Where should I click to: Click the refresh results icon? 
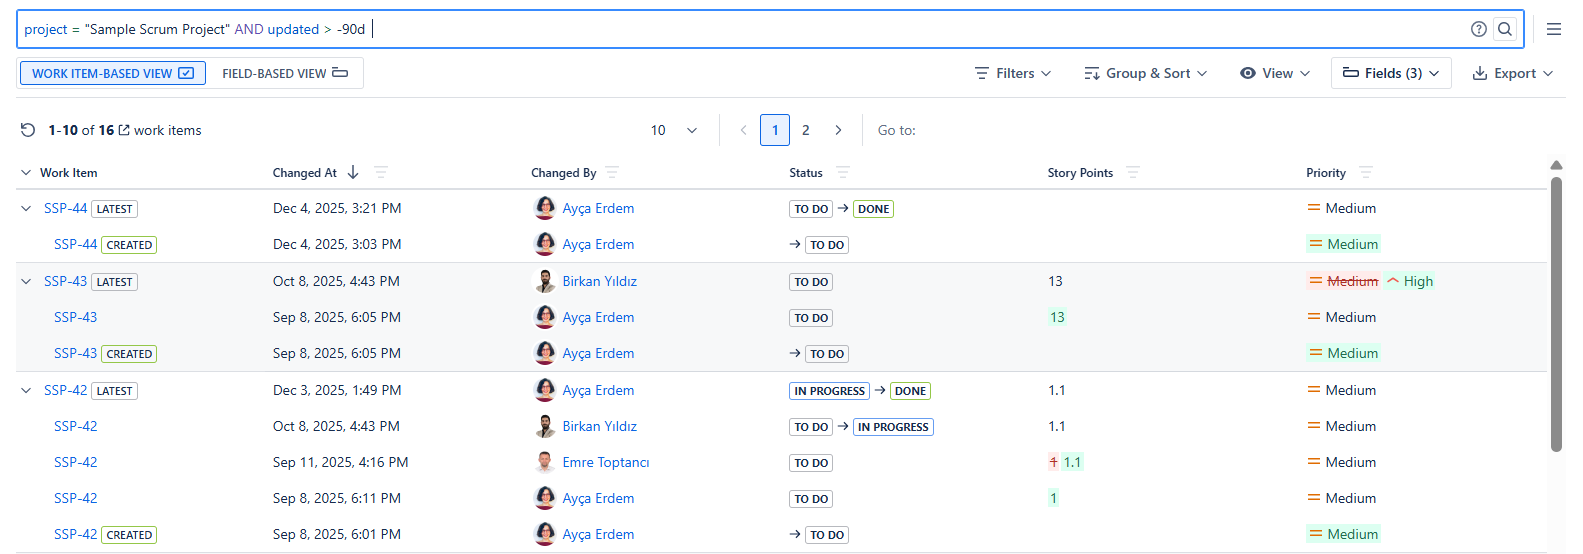tap(28, 130)
